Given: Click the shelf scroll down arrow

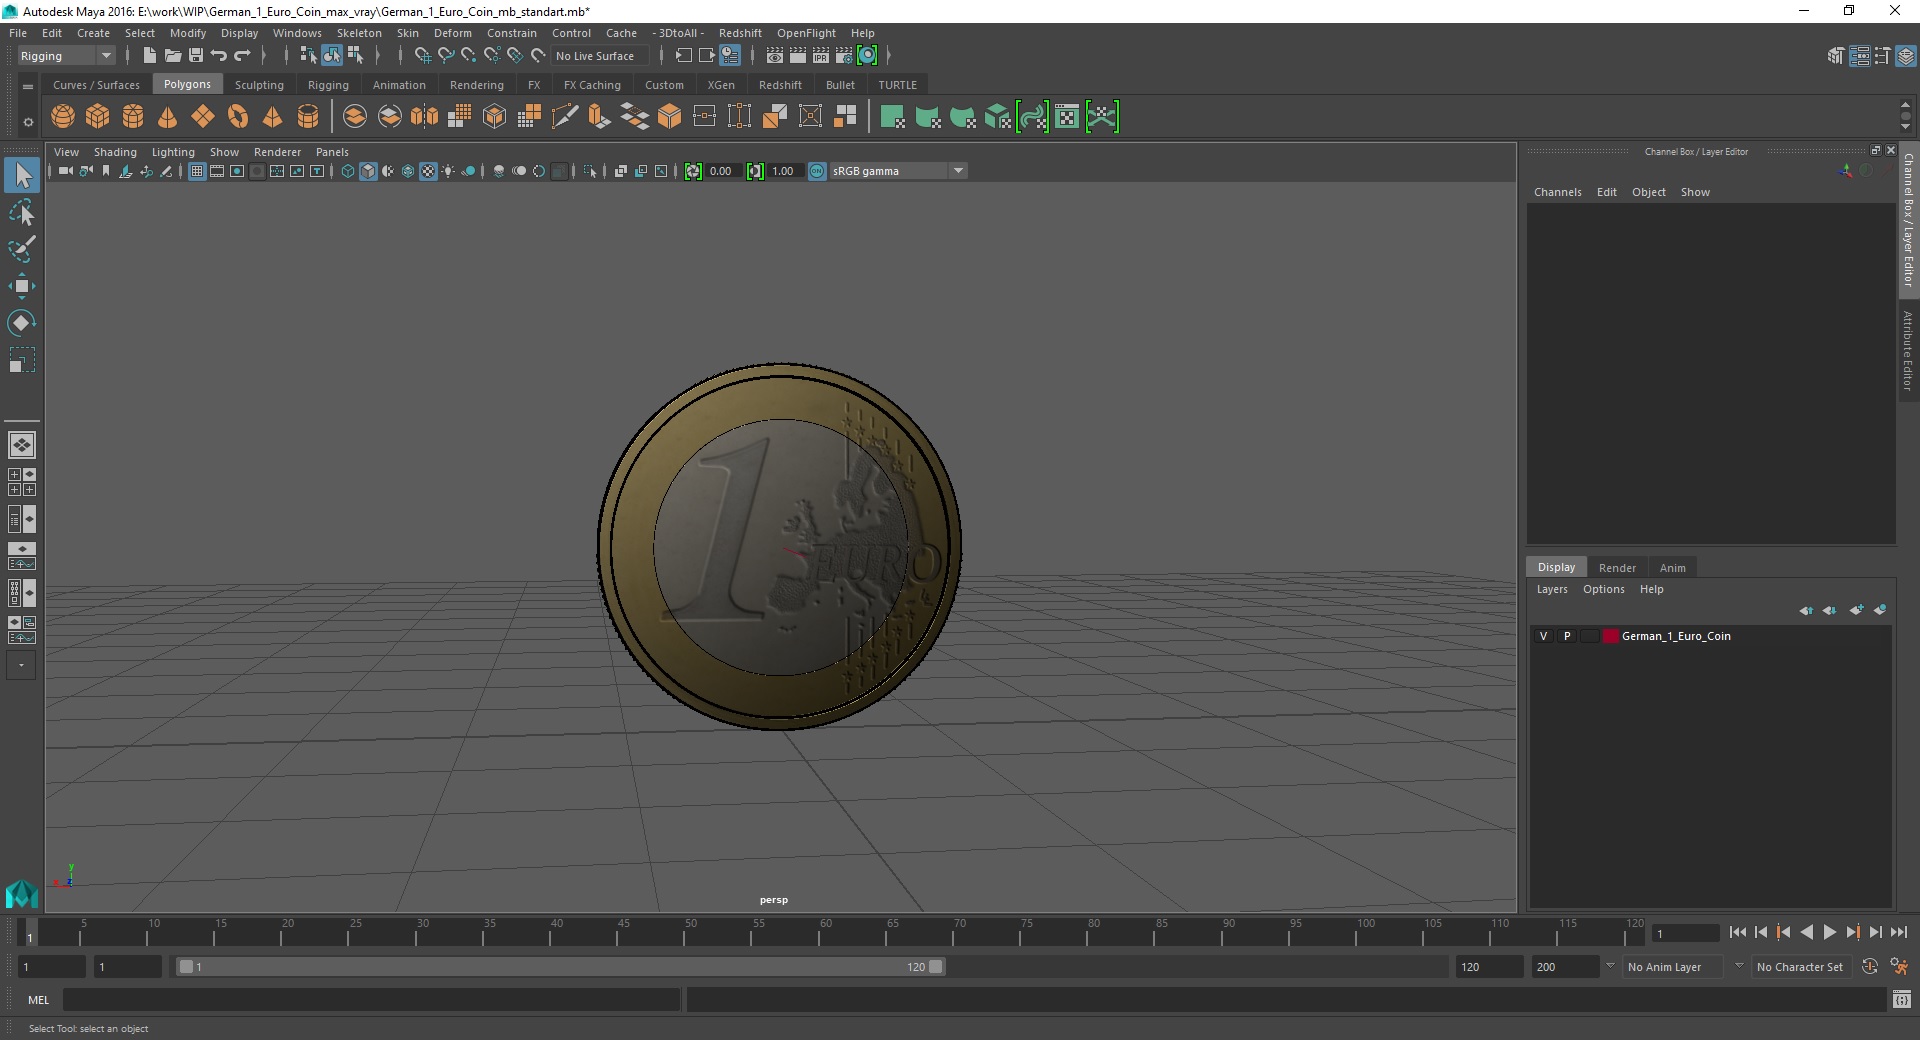Looking at the screenshot, I should coord(1905,127).
